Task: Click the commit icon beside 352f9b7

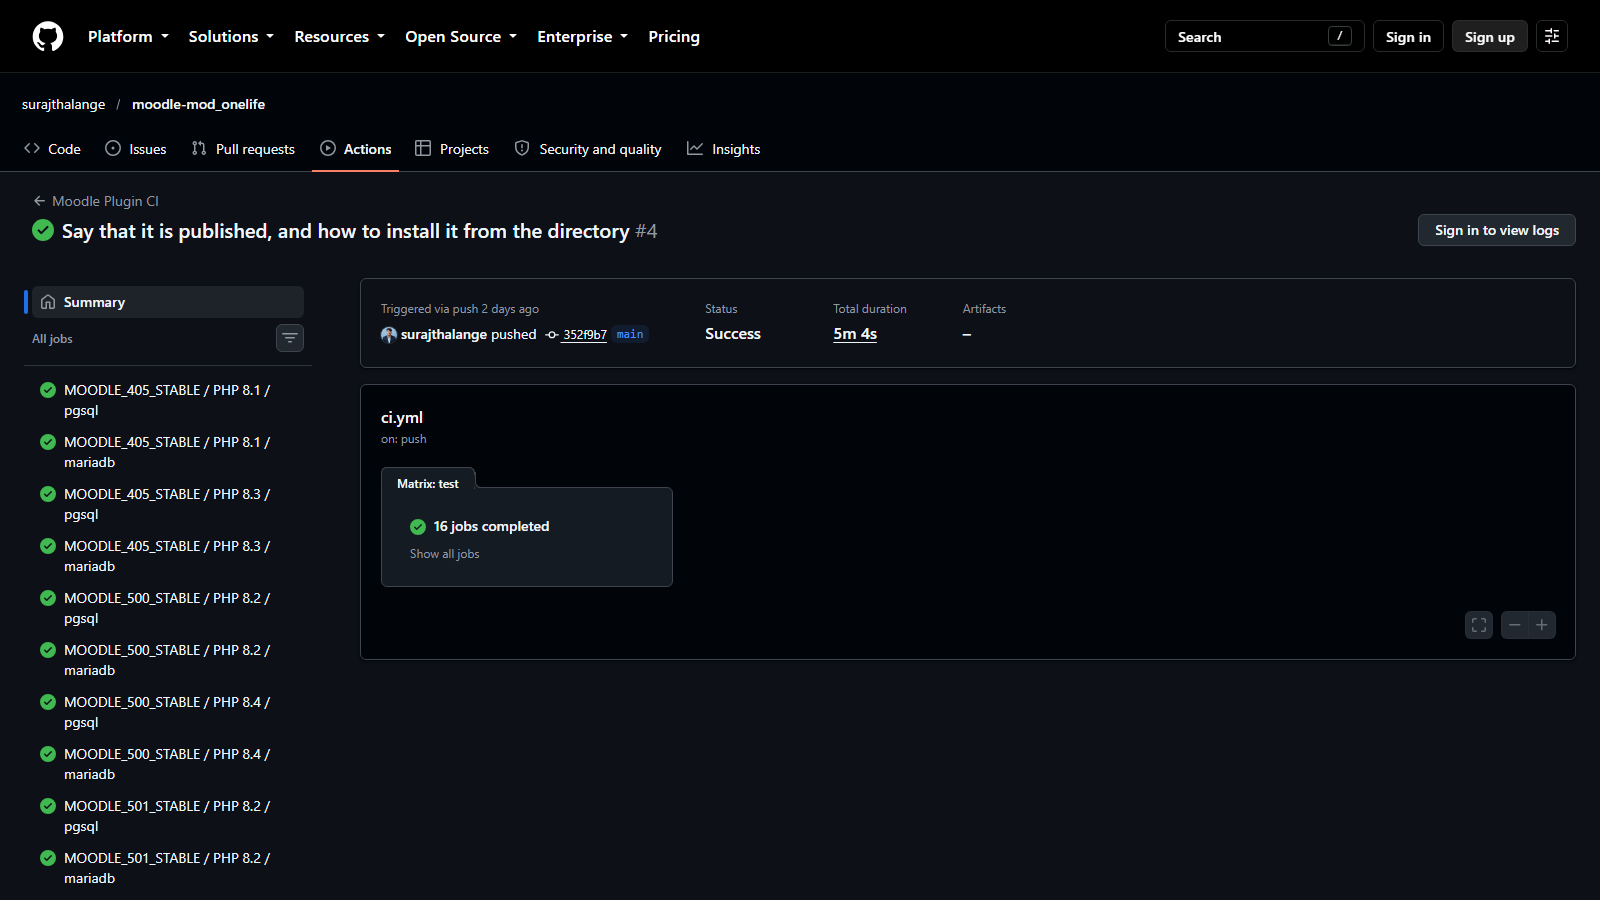Action: (552, 335)
